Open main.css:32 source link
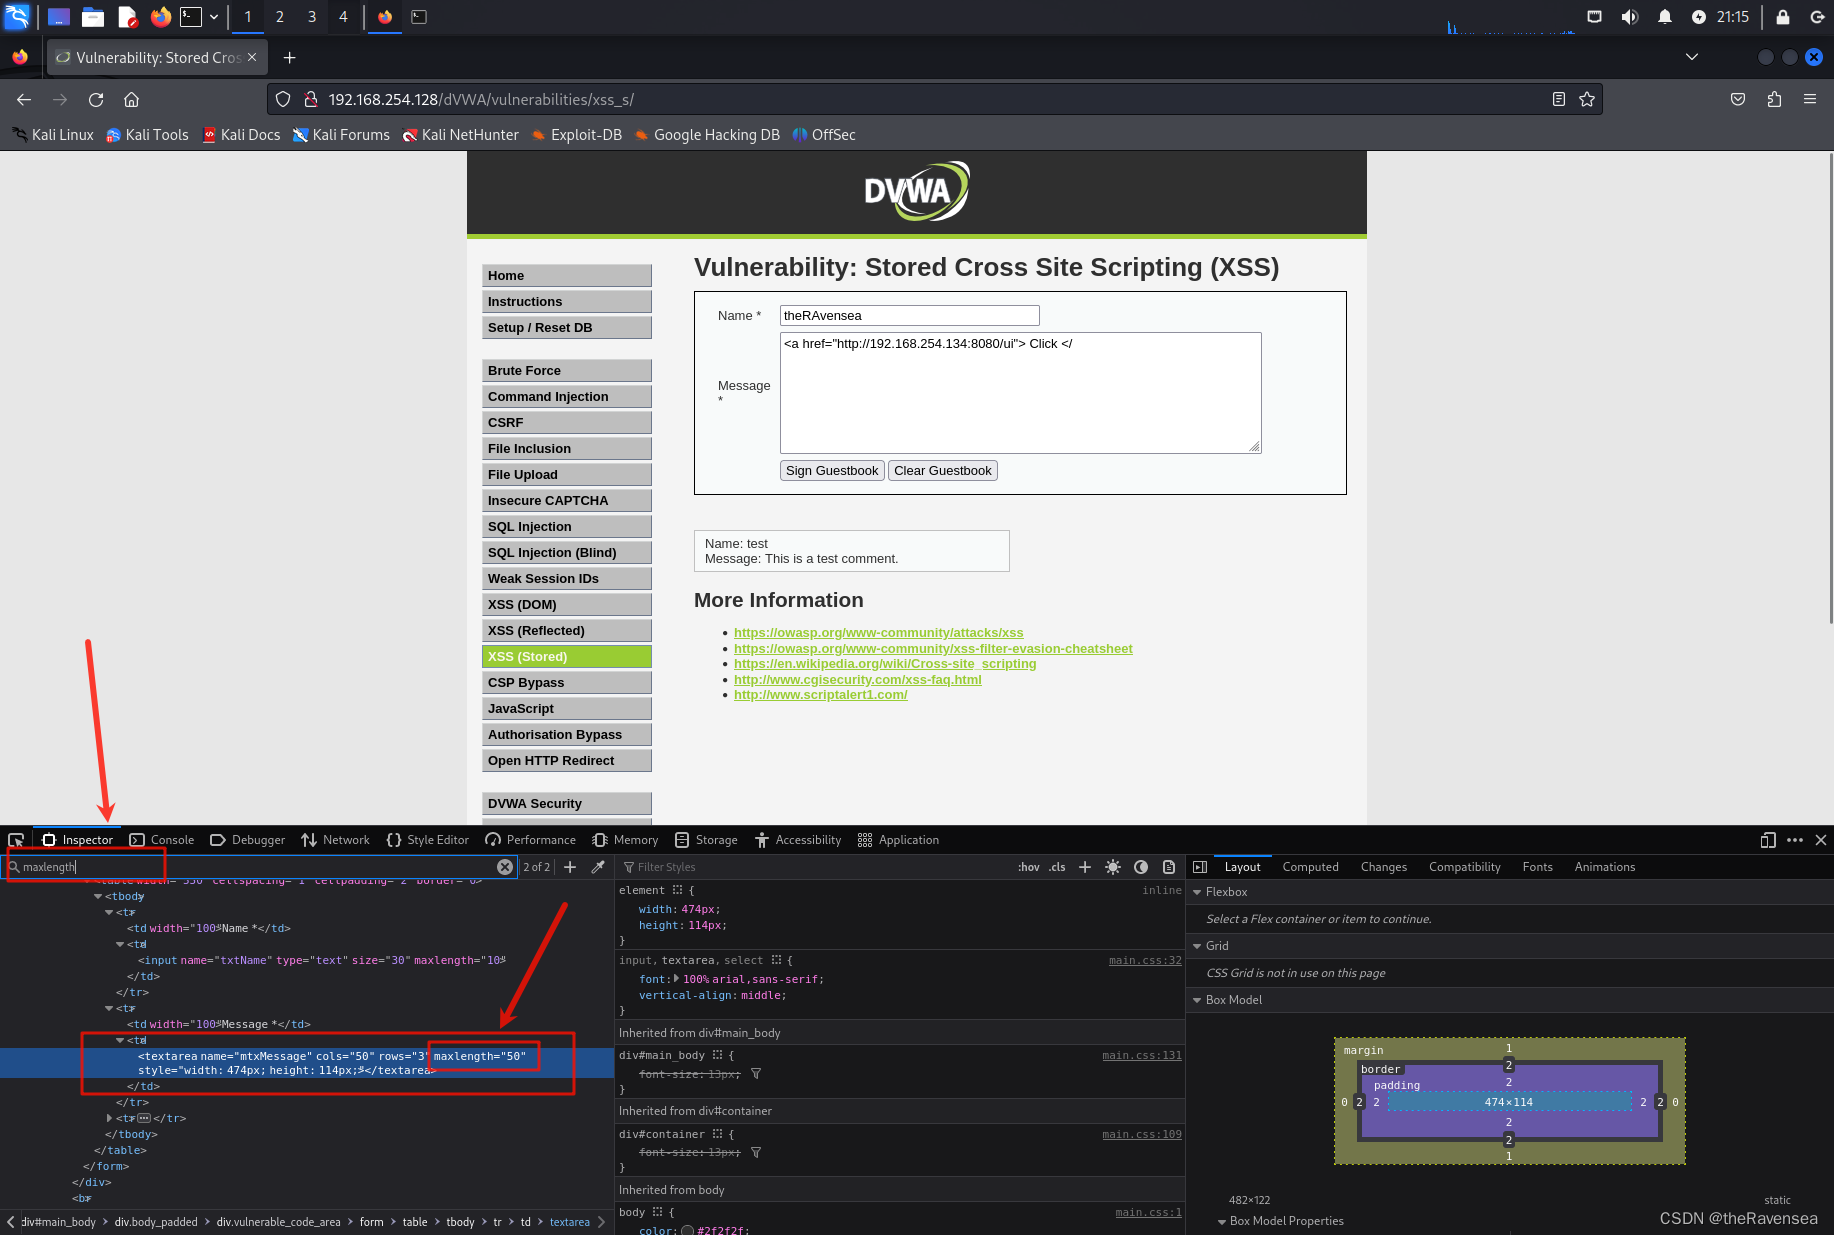Screen dimensions: 1834x1235 coord(1145,960)
